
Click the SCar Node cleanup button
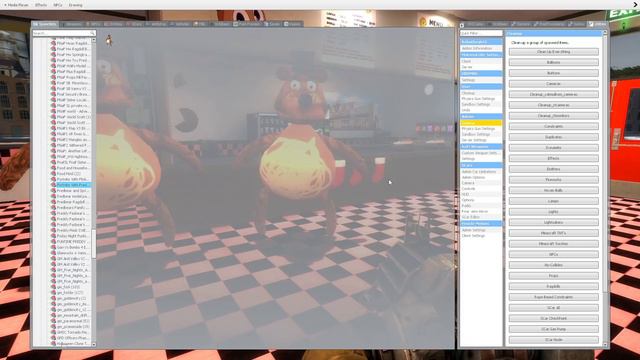[x=553, y=340]
